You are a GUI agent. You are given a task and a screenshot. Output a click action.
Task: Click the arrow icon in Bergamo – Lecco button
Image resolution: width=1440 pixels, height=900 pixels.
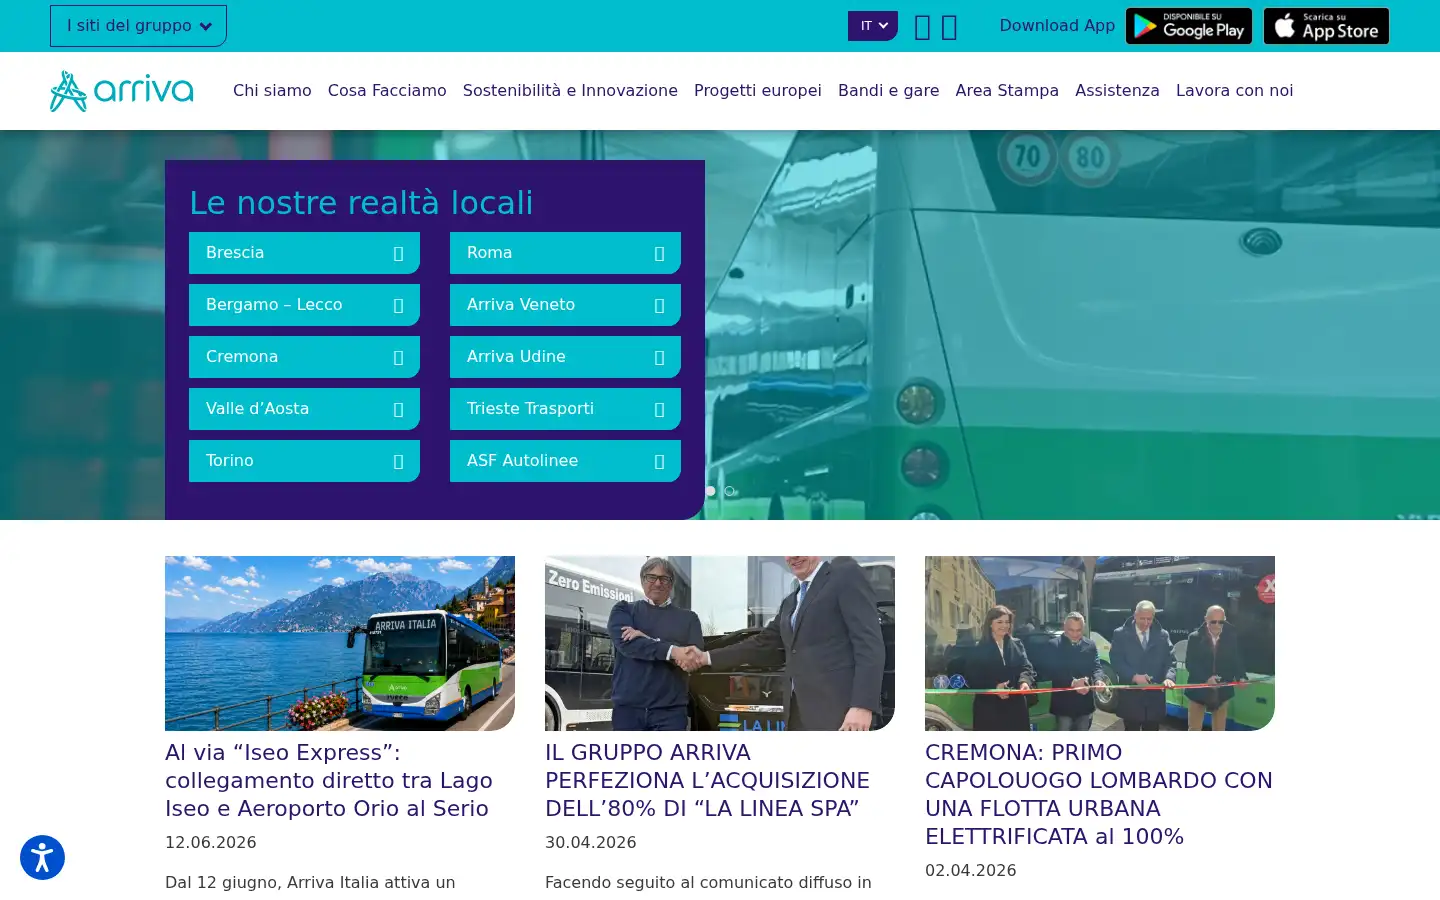click(398, 305)
